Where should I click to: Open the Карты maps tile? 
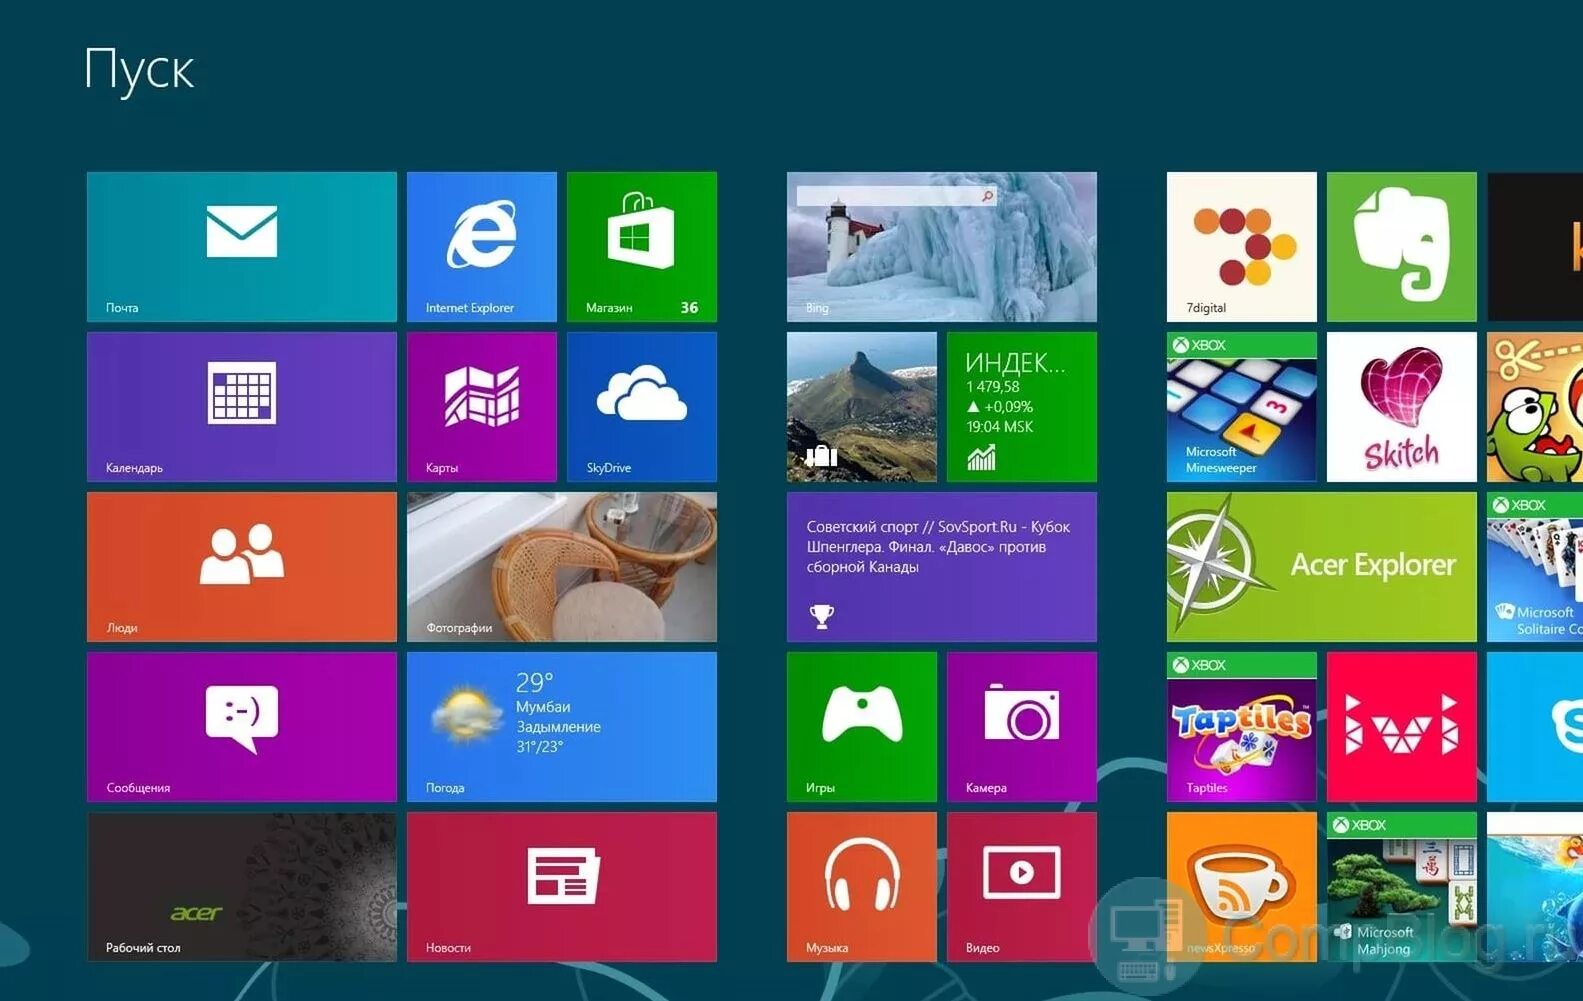(x=482, y=407)
